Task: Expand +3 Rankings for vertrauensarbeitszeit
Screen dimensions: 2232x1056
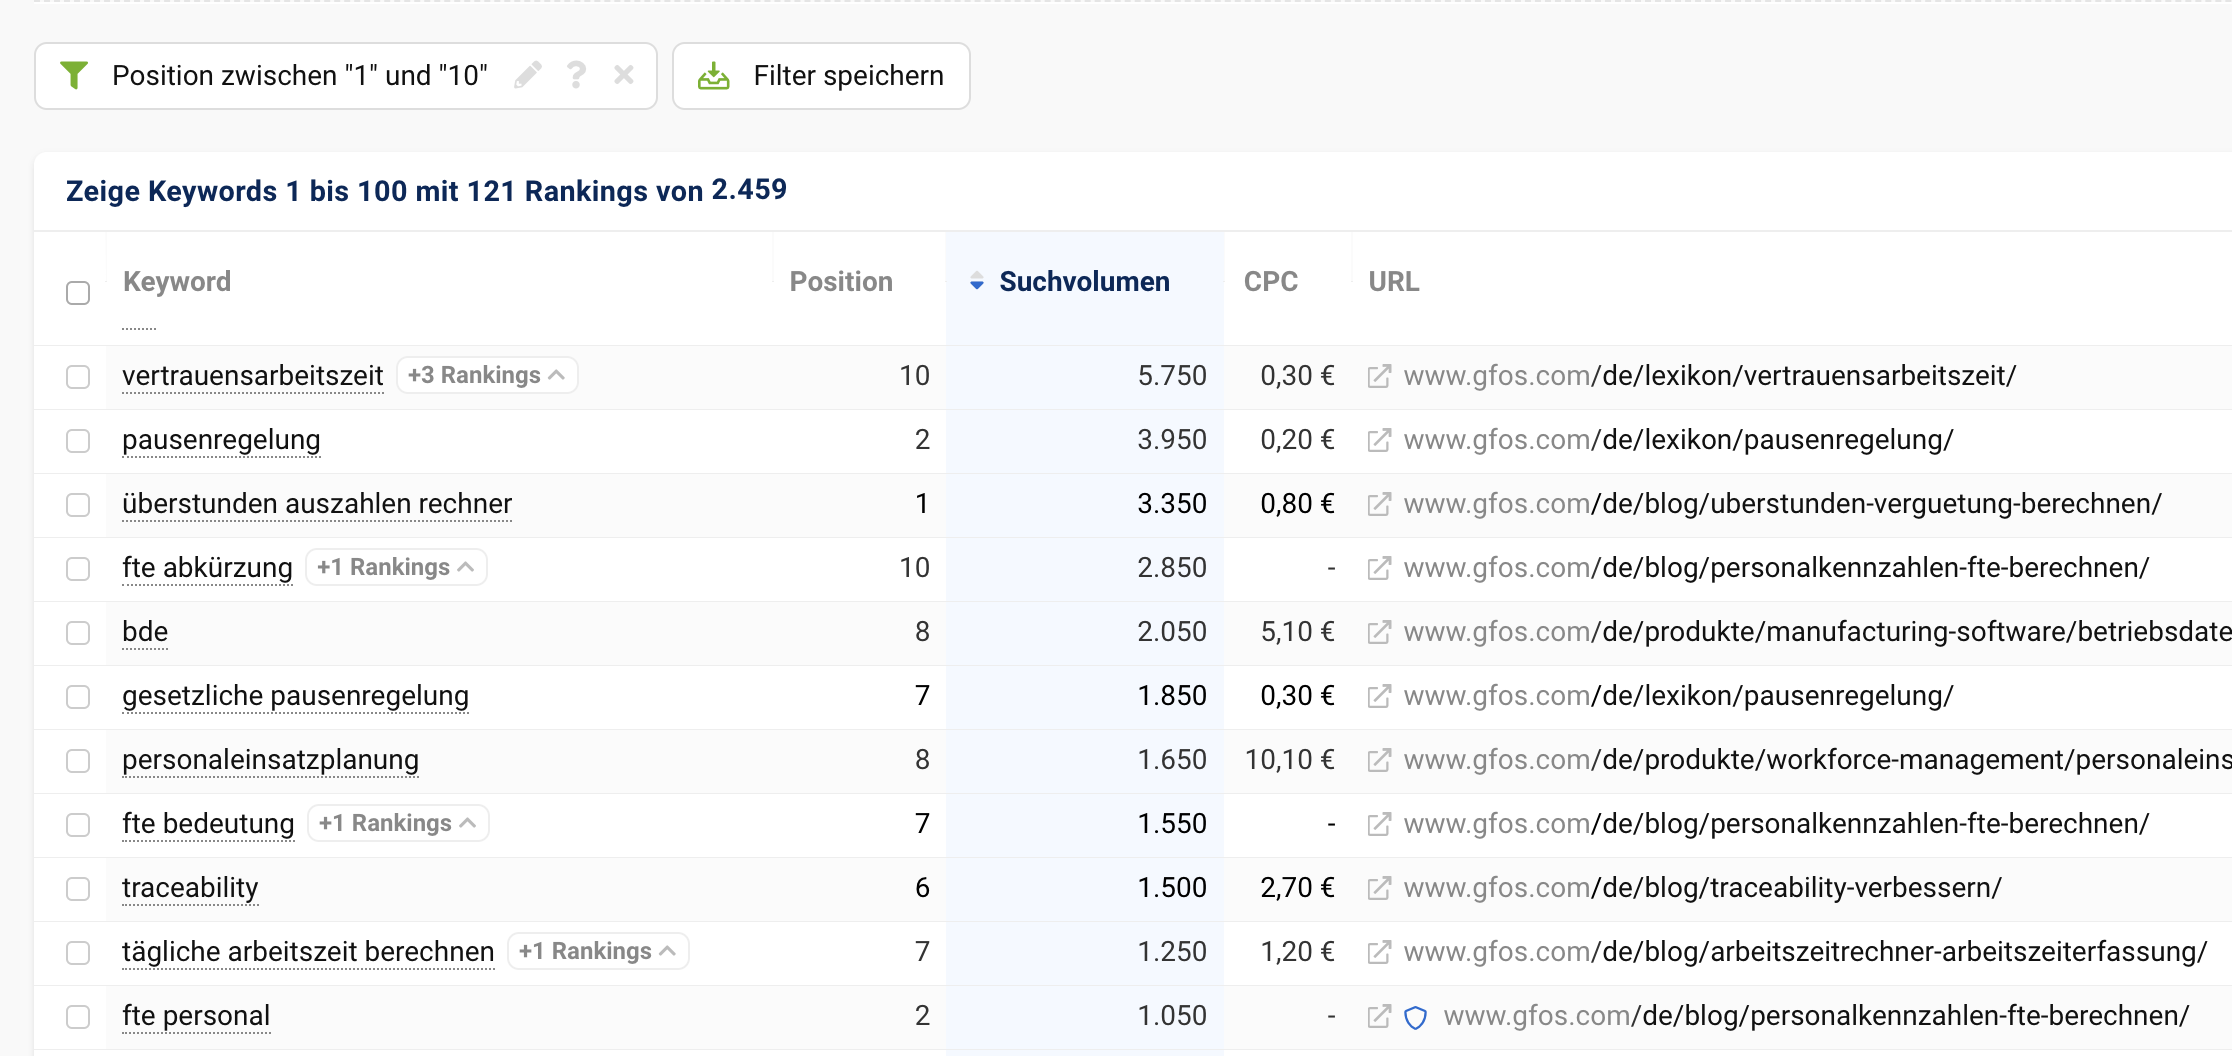Action: coord(487,375)
